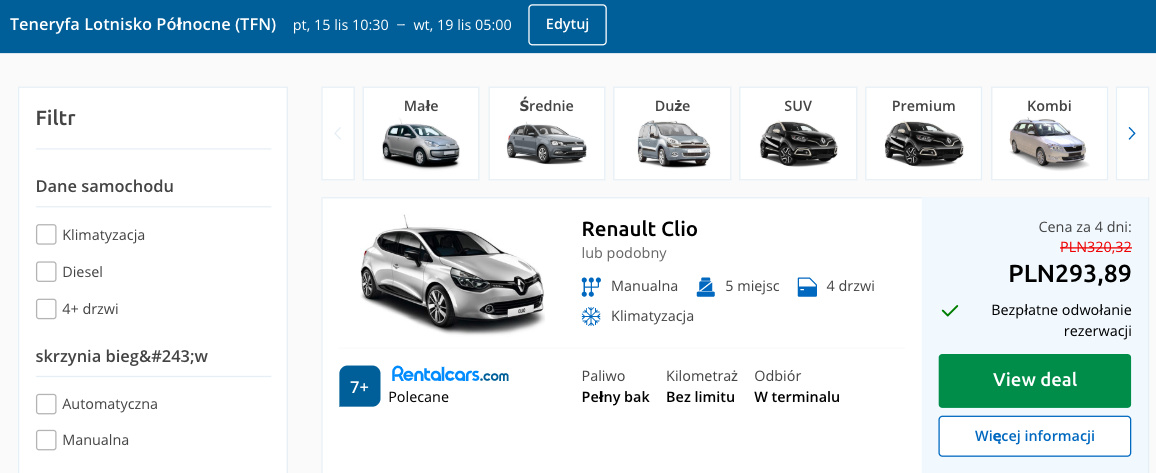Switch to the Kombi car category
1156x473 pixels.
coord(1049,133)
